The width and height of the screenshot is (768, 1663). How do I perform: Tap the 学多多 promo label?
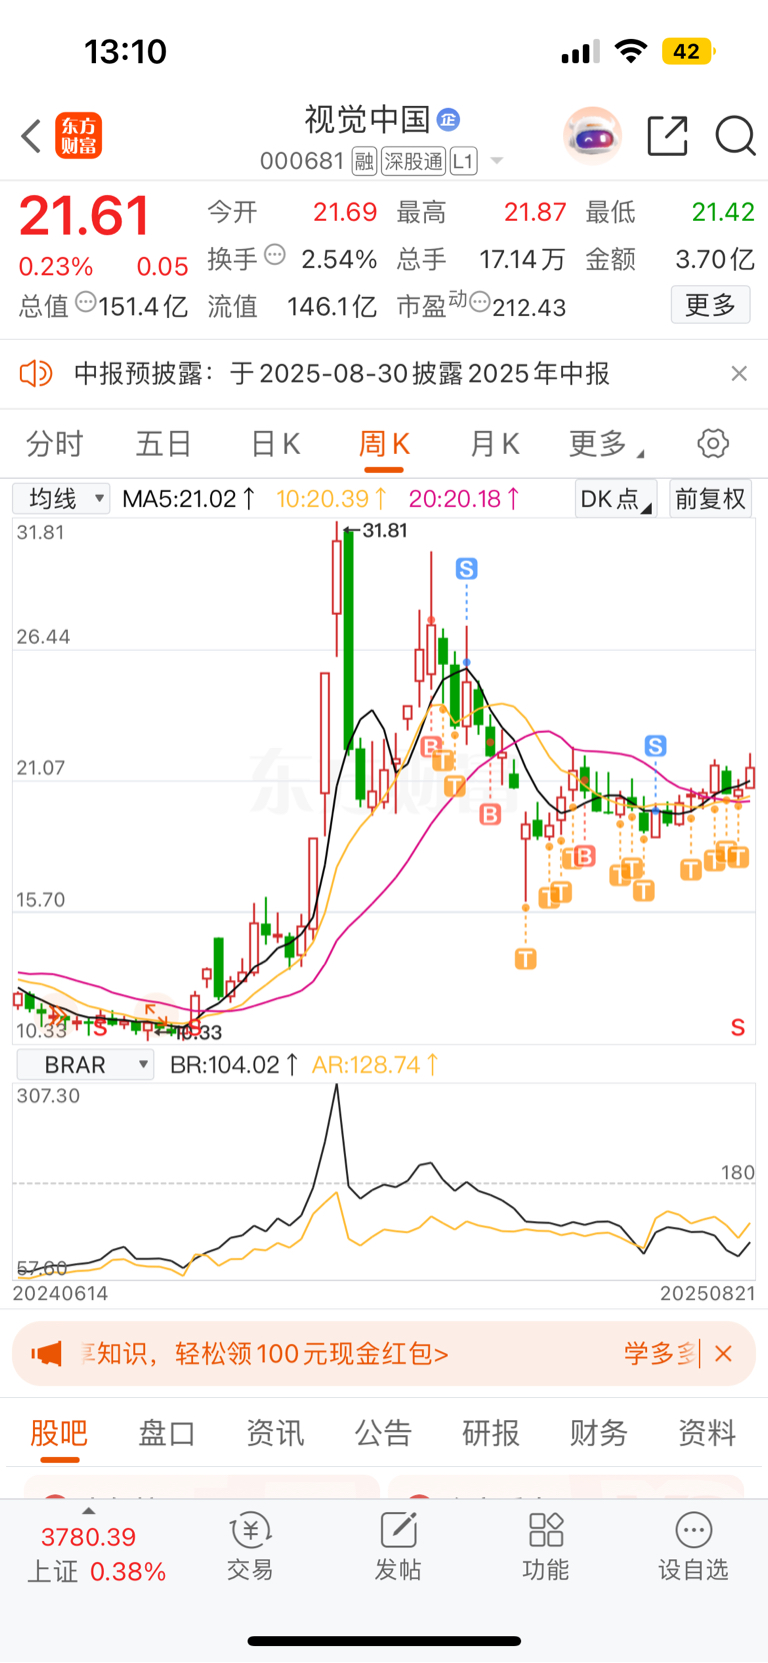(x=659, y=1354)
